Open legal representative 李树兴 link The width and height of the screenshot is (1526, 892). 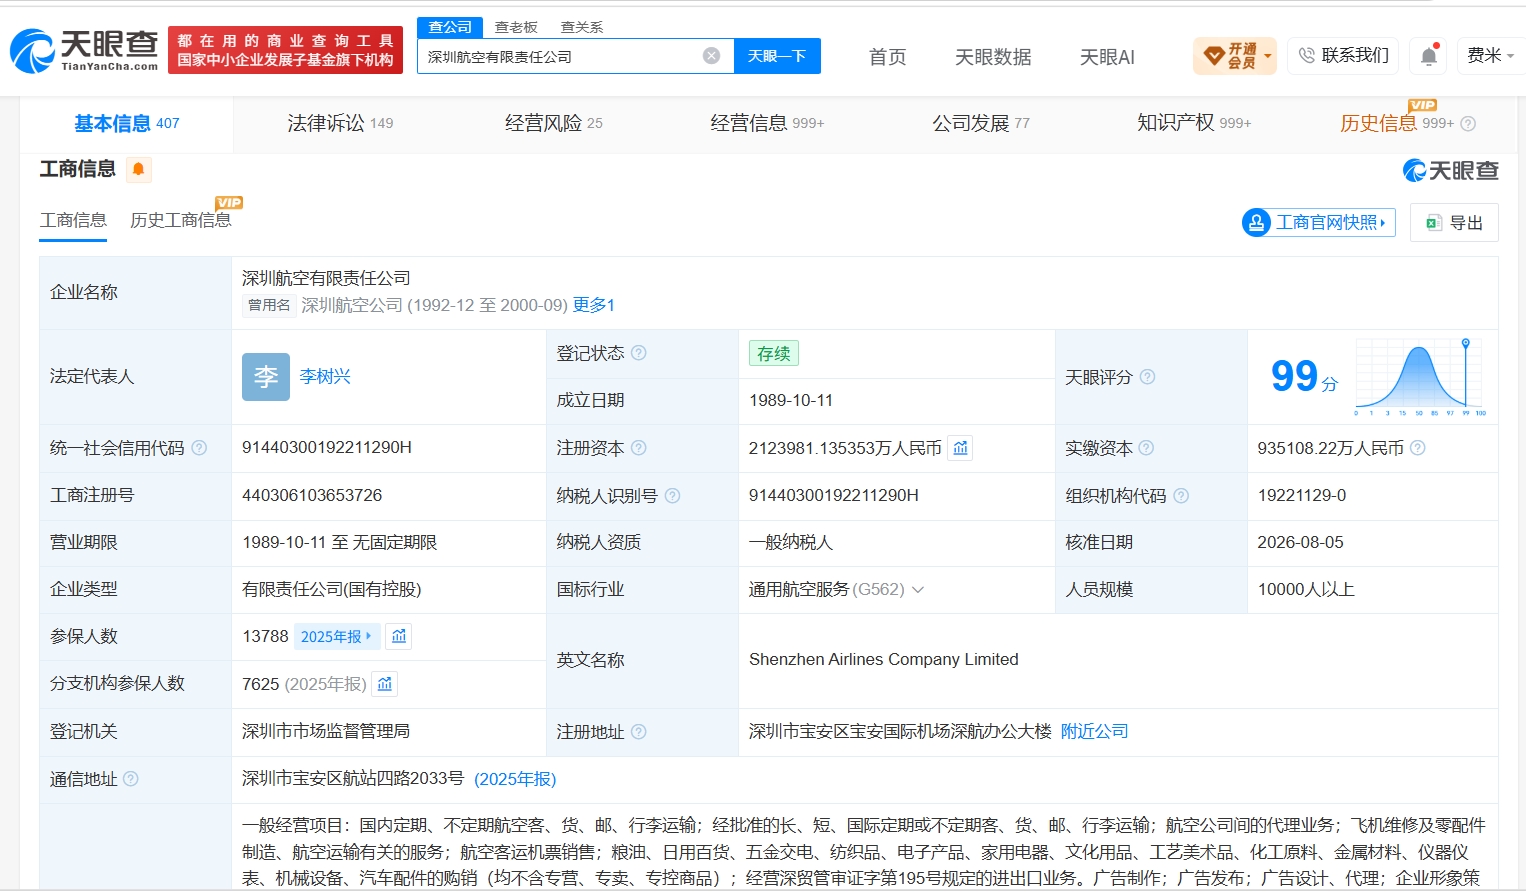325,377
